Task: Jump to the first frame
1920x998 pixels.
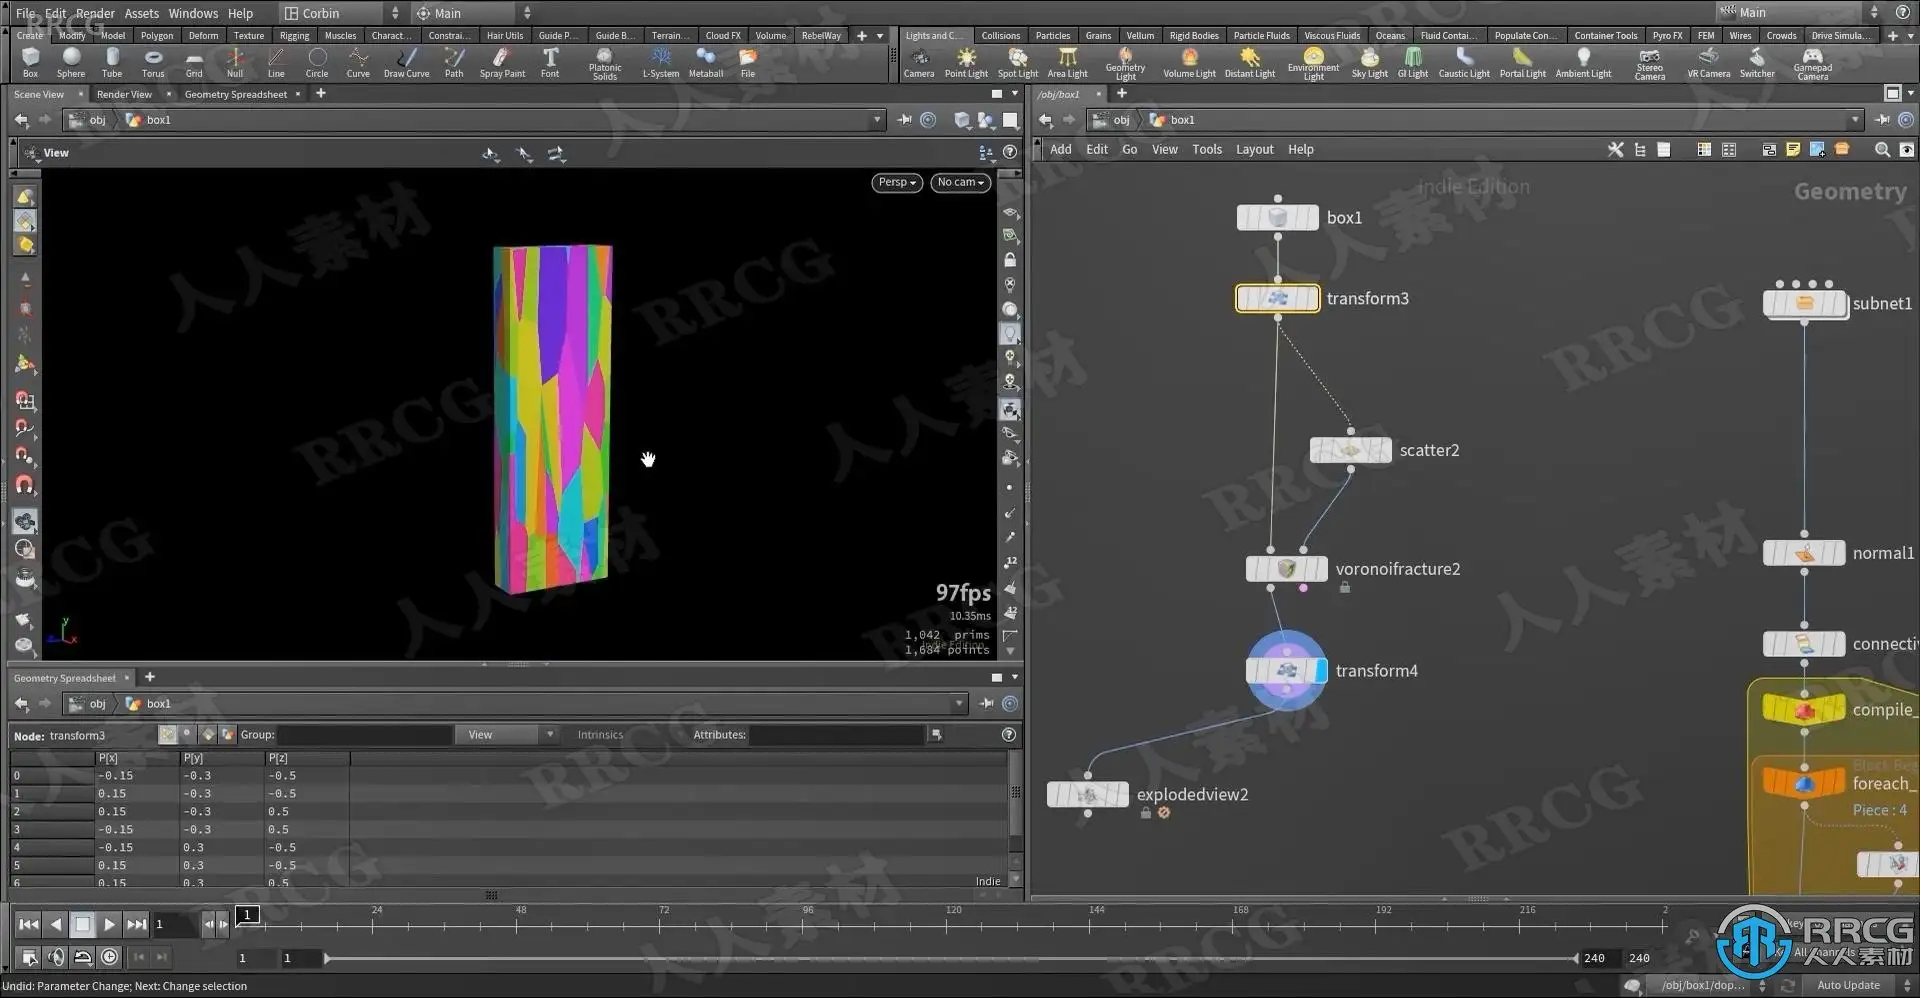Action: tap(29, 924)
